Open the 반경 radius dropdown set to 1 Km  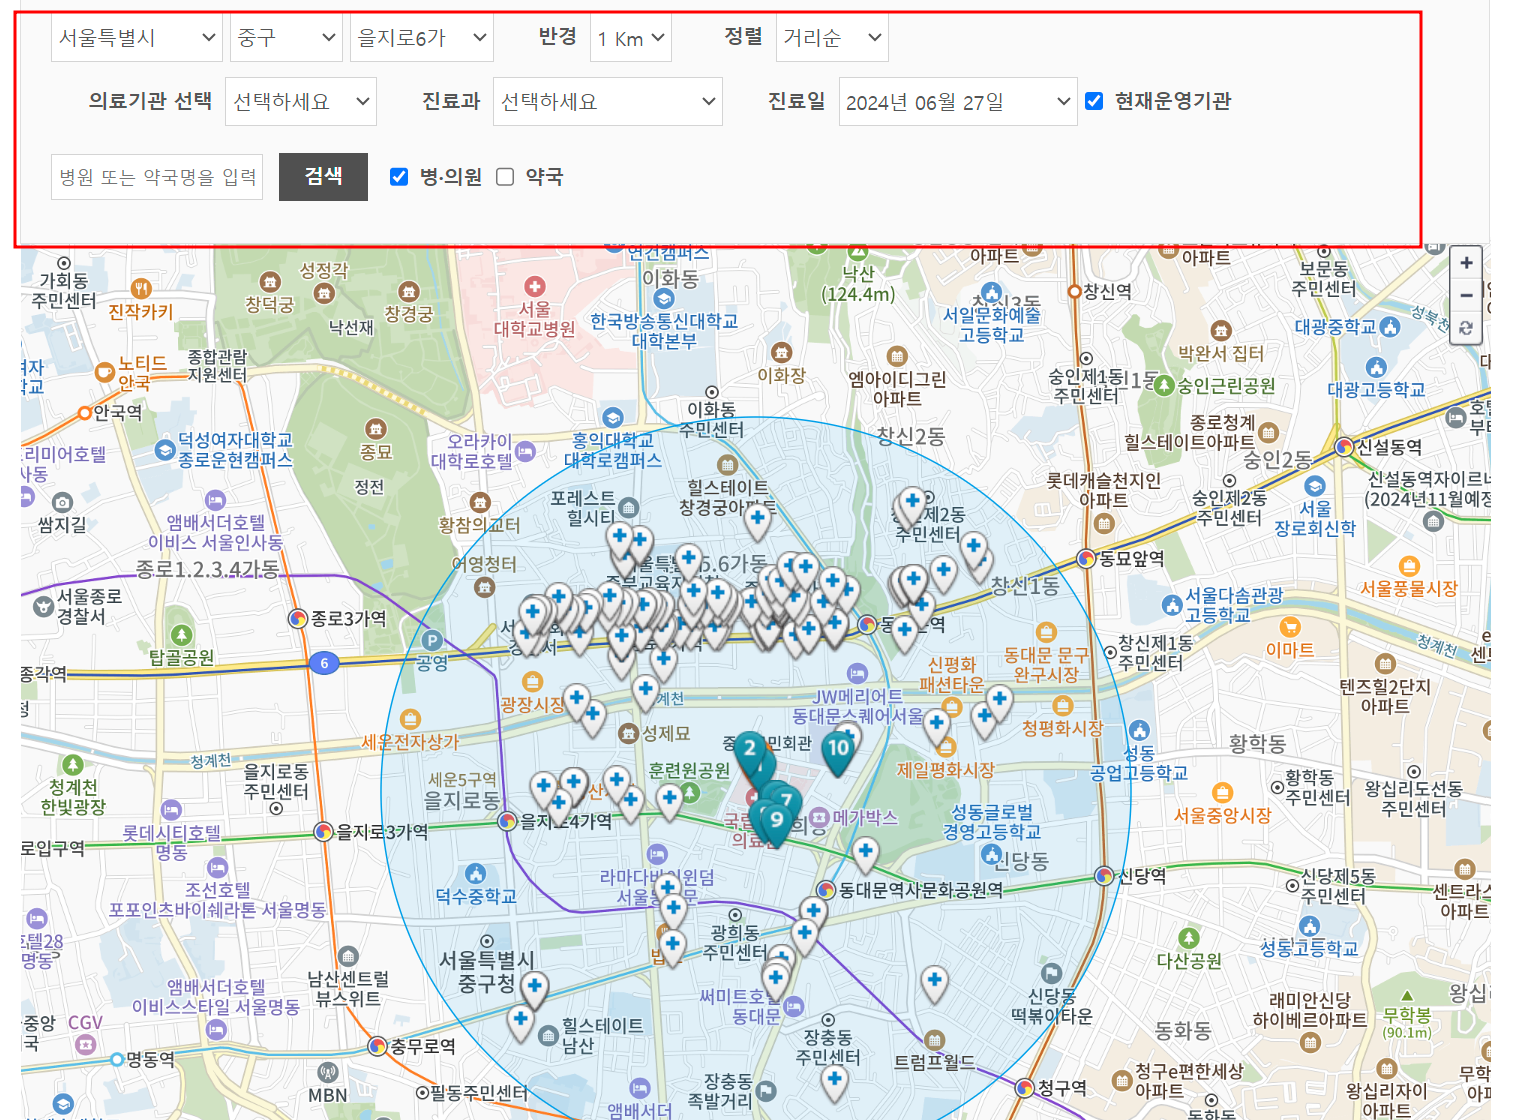(x=630, y=37)
